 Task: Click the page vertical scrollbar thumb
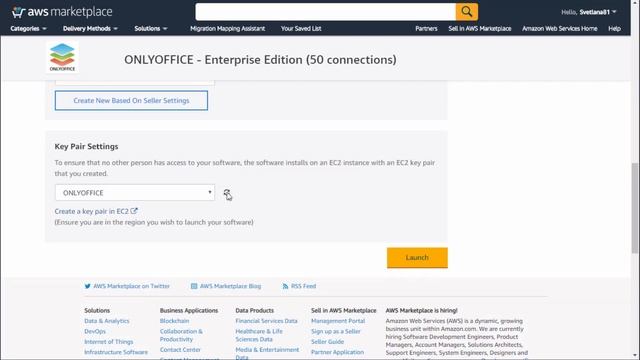635,208
